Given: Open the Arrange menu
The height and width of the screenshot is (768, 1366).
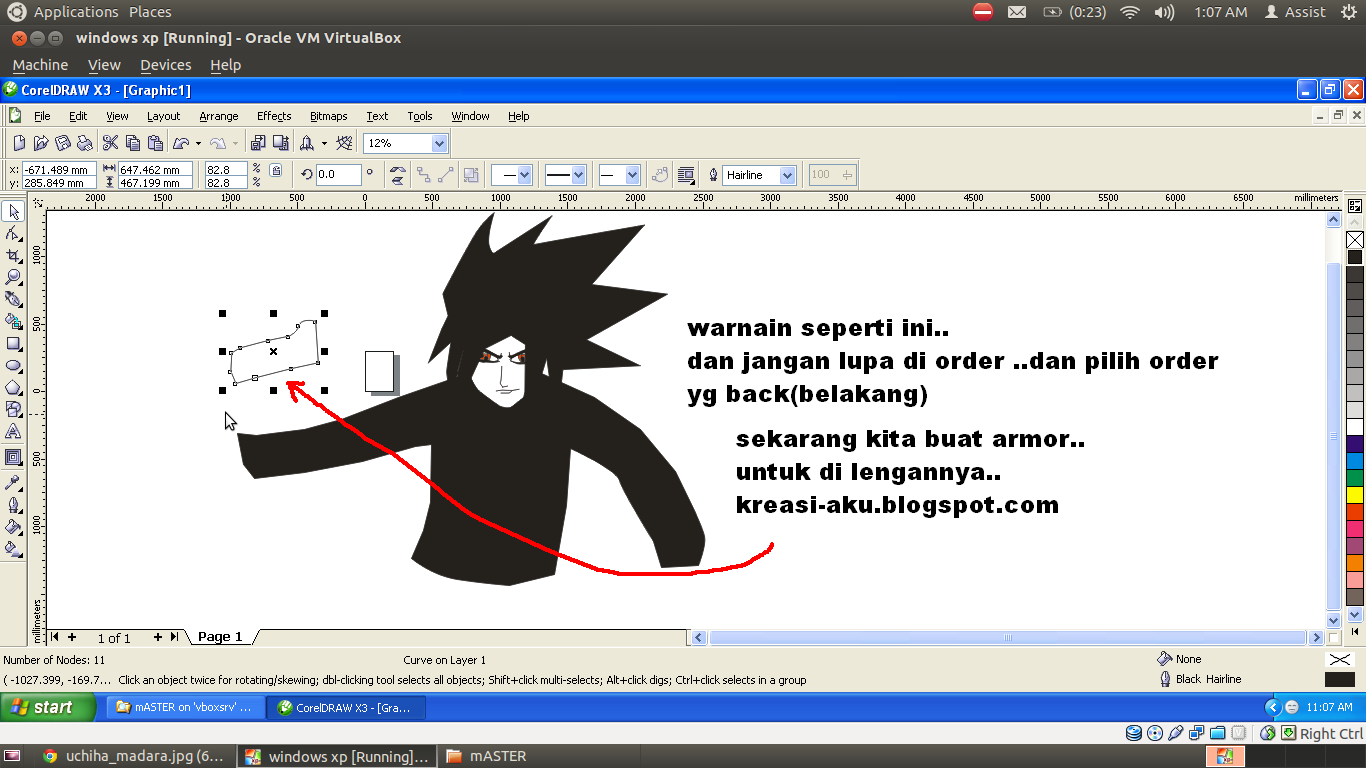Looking at the screenshot, I should [x=219, y=116].
